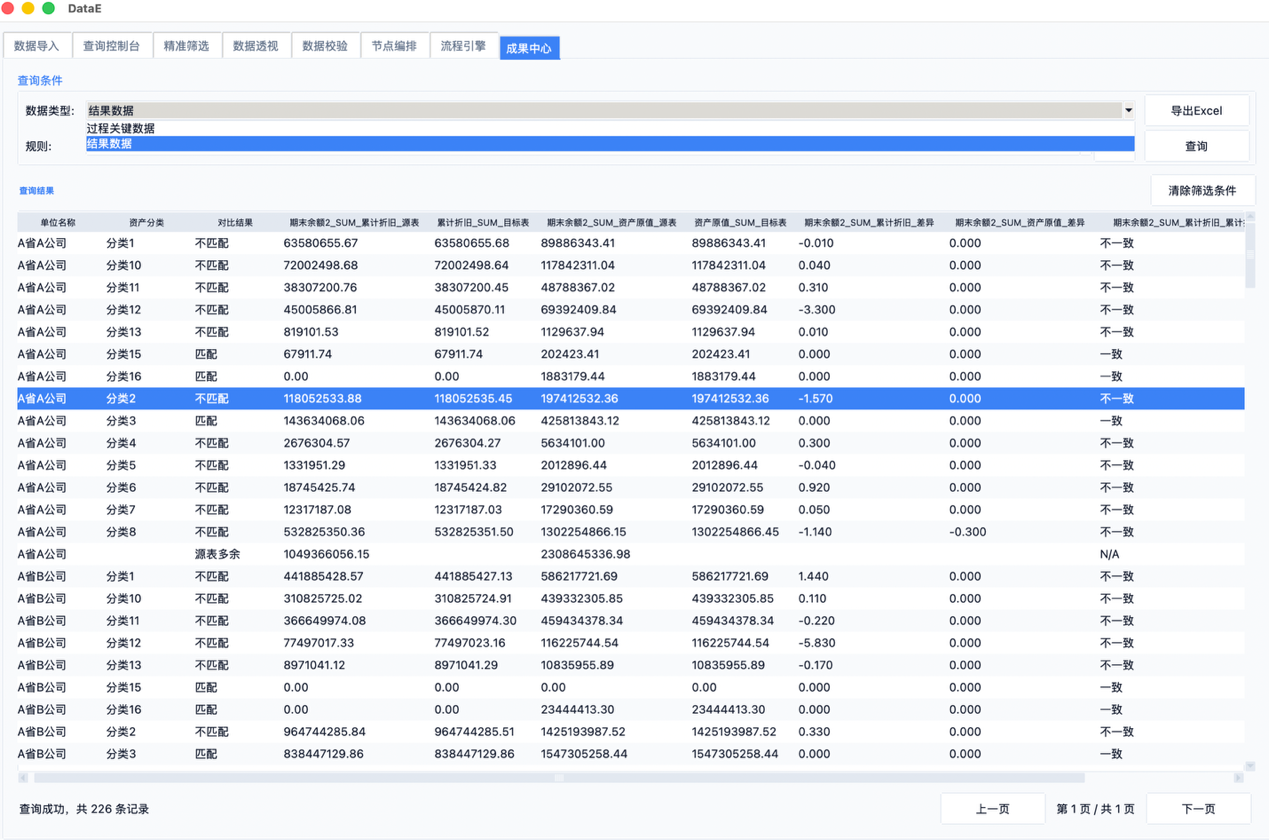Screen dimensions: 1269x840
Task: Click the 819101.53 cell
Action: (311, 332)
